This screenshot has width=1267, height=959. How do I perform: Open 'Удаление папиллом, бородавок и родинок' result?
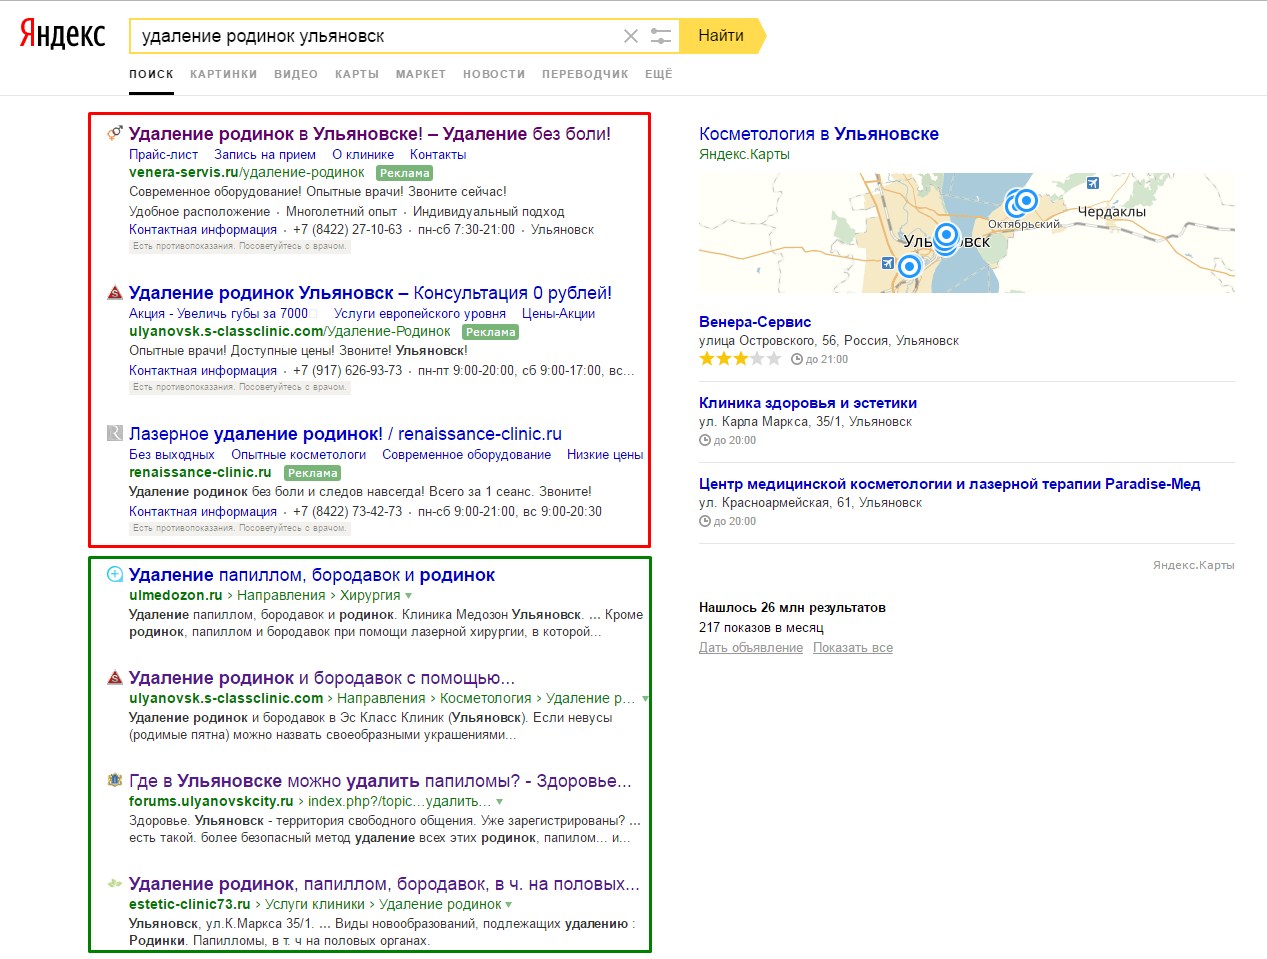(312, 575)
